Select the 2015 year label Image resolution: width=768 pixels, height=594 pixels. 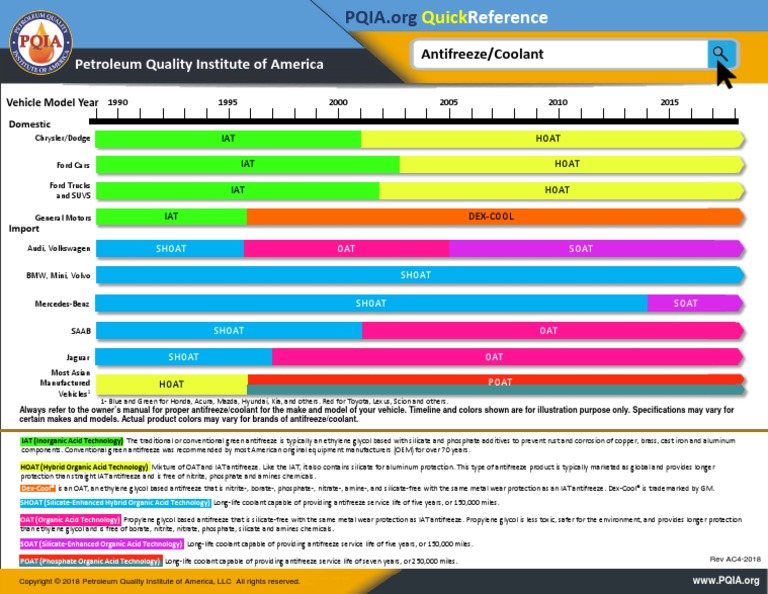pos(669,102)
